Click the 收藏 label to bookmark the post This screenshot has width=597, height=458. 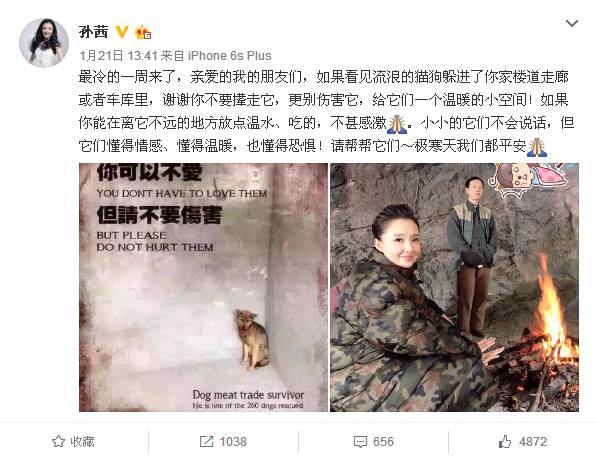(83, 442)
